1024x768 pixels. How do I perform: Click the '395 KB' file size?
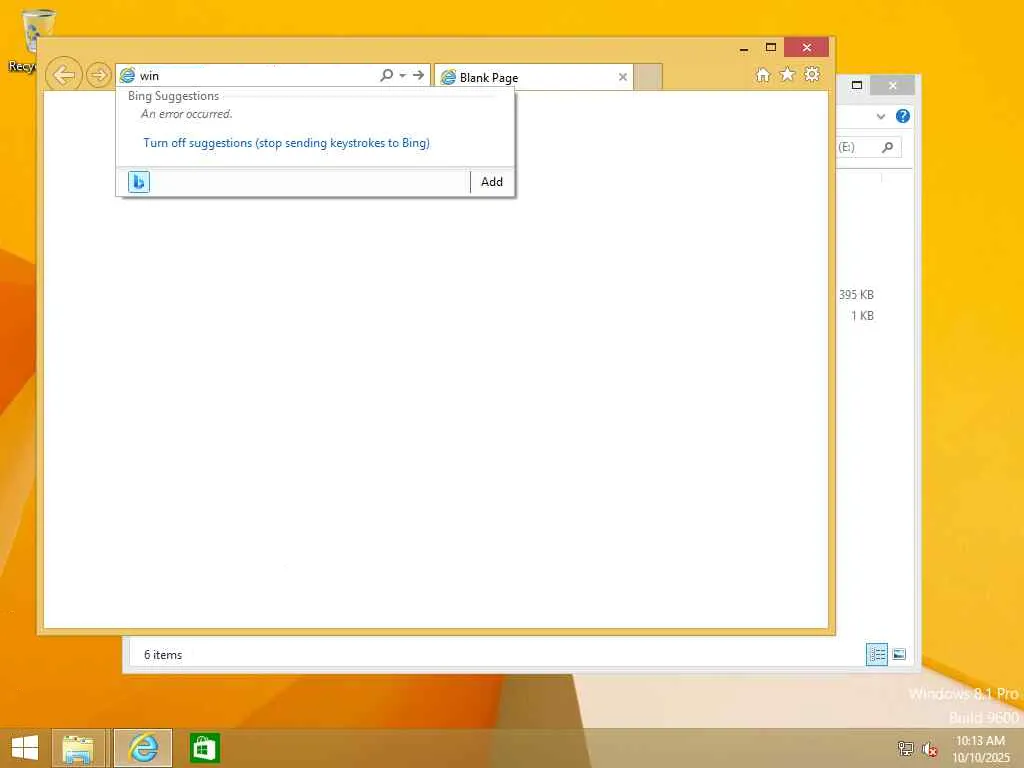click(x=856, y=295)
